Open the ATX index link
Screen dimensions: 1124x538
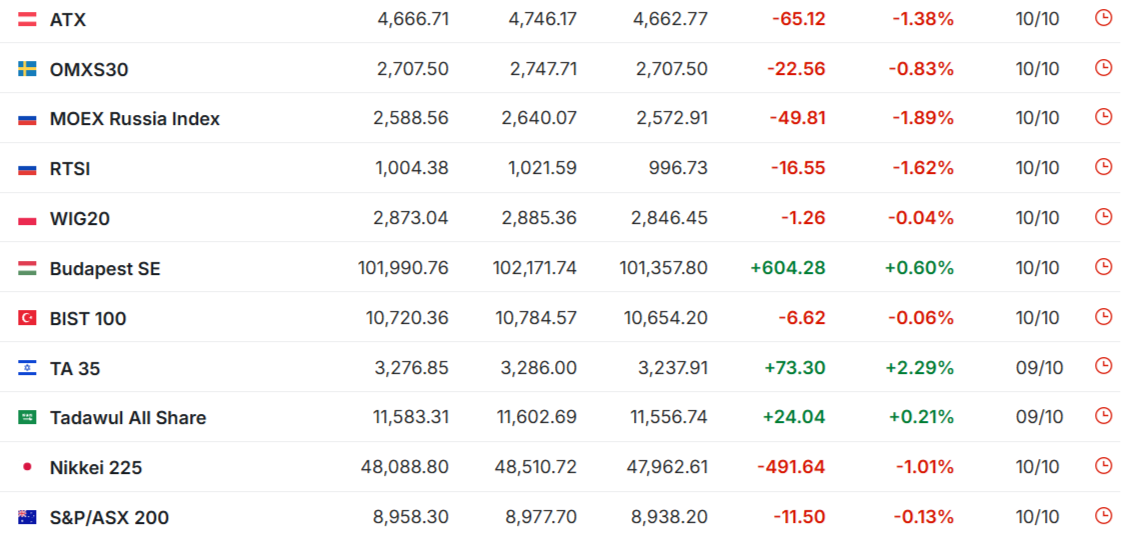pos(68,19)
